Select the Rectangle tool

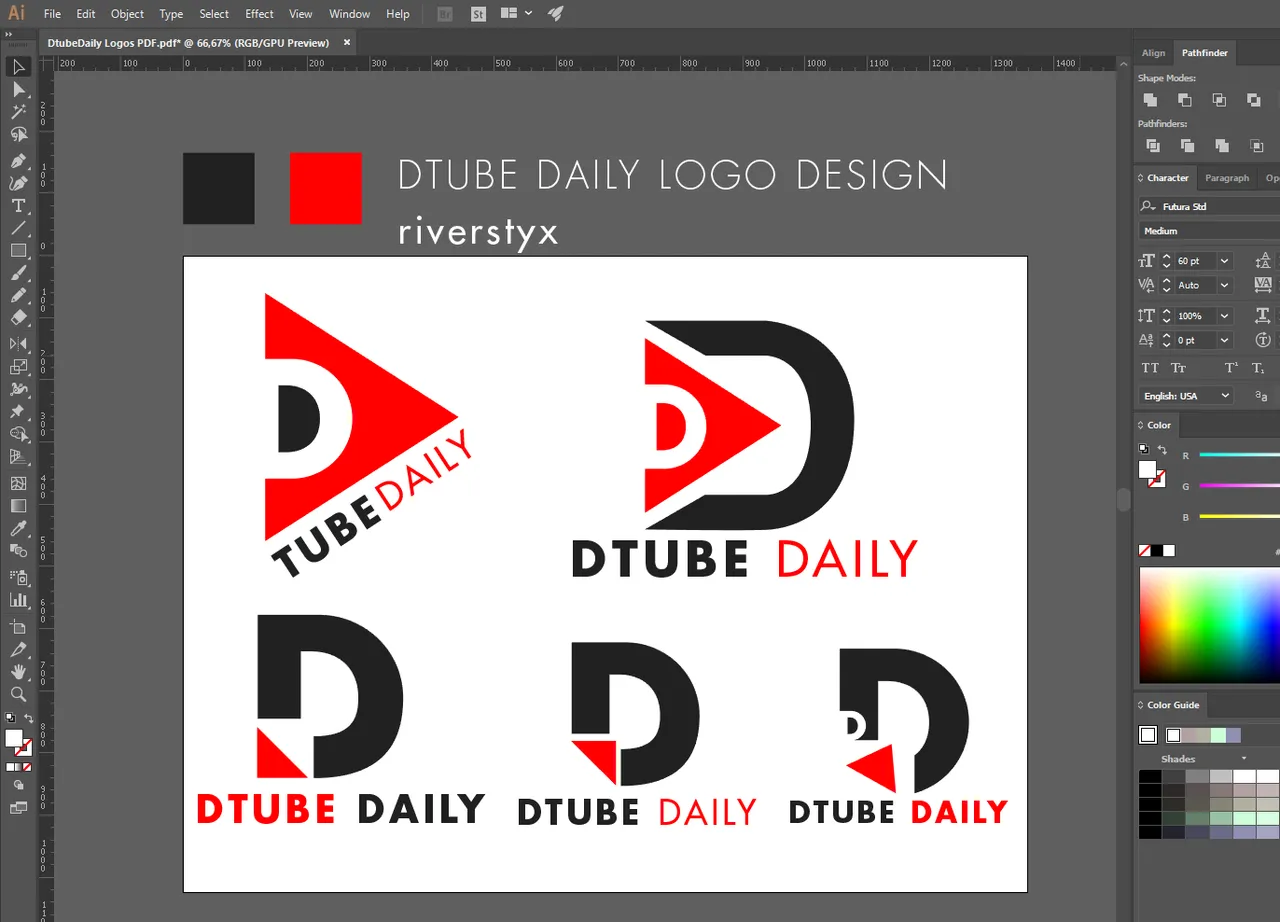tap(18, 251)
